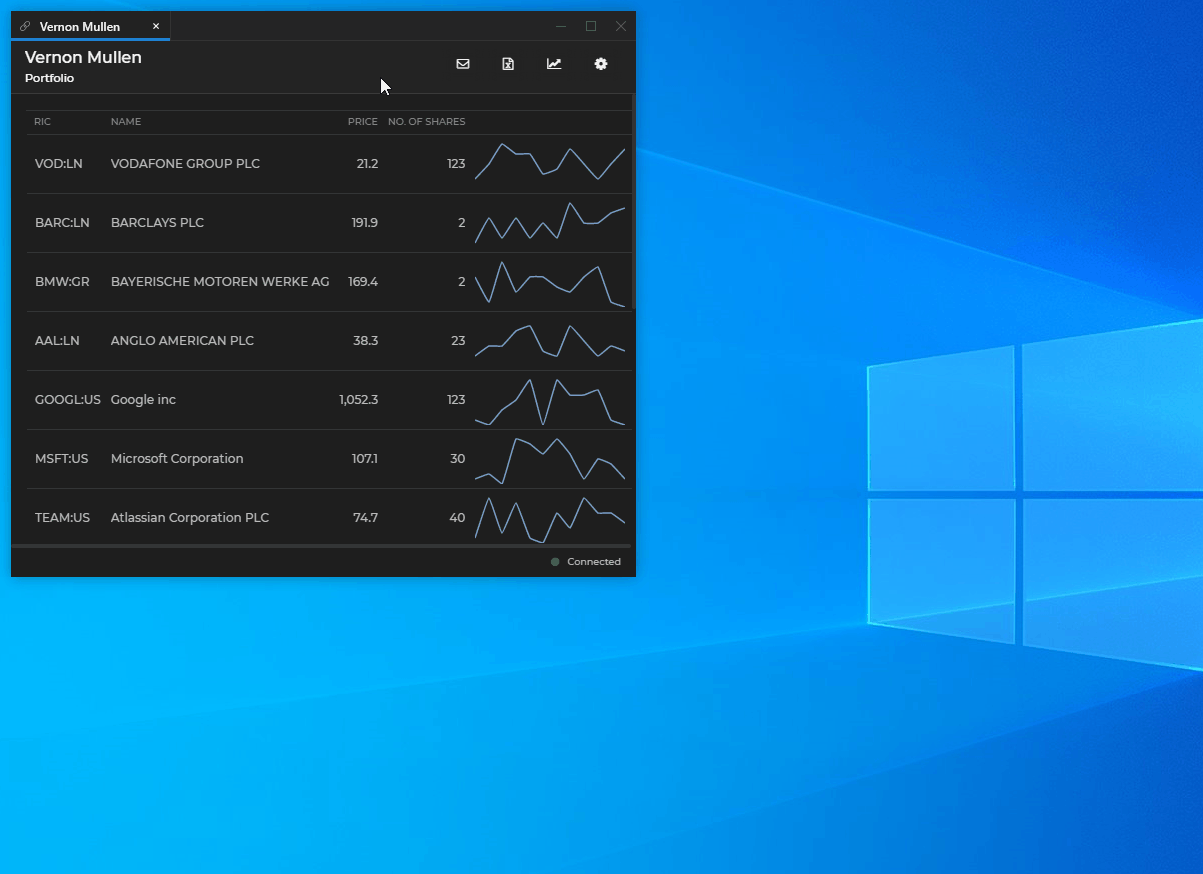1203x874 pixels.
Task: Select the MSFT:US ticker cell
Action: click(62, 459)
